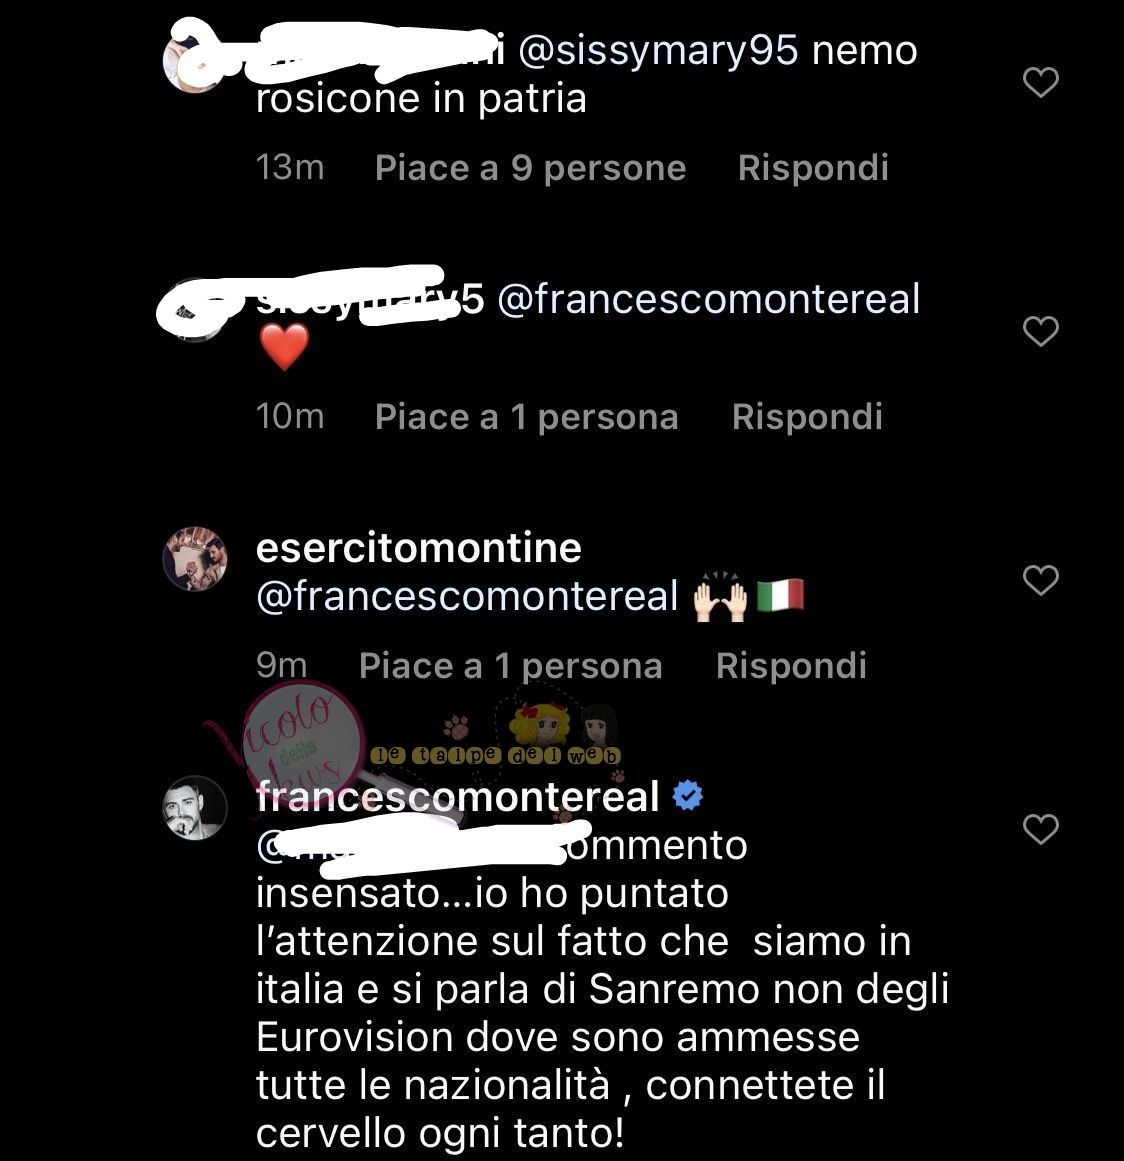The height and width of the screenshot is (1161, 1124).
Task: Like the 'nemo rosicone in patria' comment
Action: click(x=1040, y=82)
